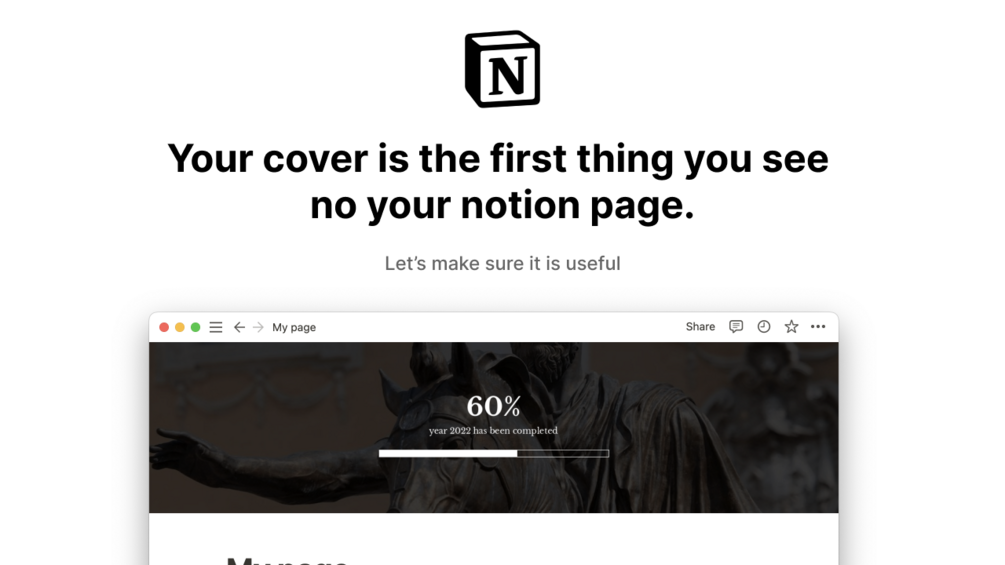Click the subtitle Let's make sure it is useful
The height and width of the screenshot is (565, 1005).
pyautogui.click(x=502, y=263)
